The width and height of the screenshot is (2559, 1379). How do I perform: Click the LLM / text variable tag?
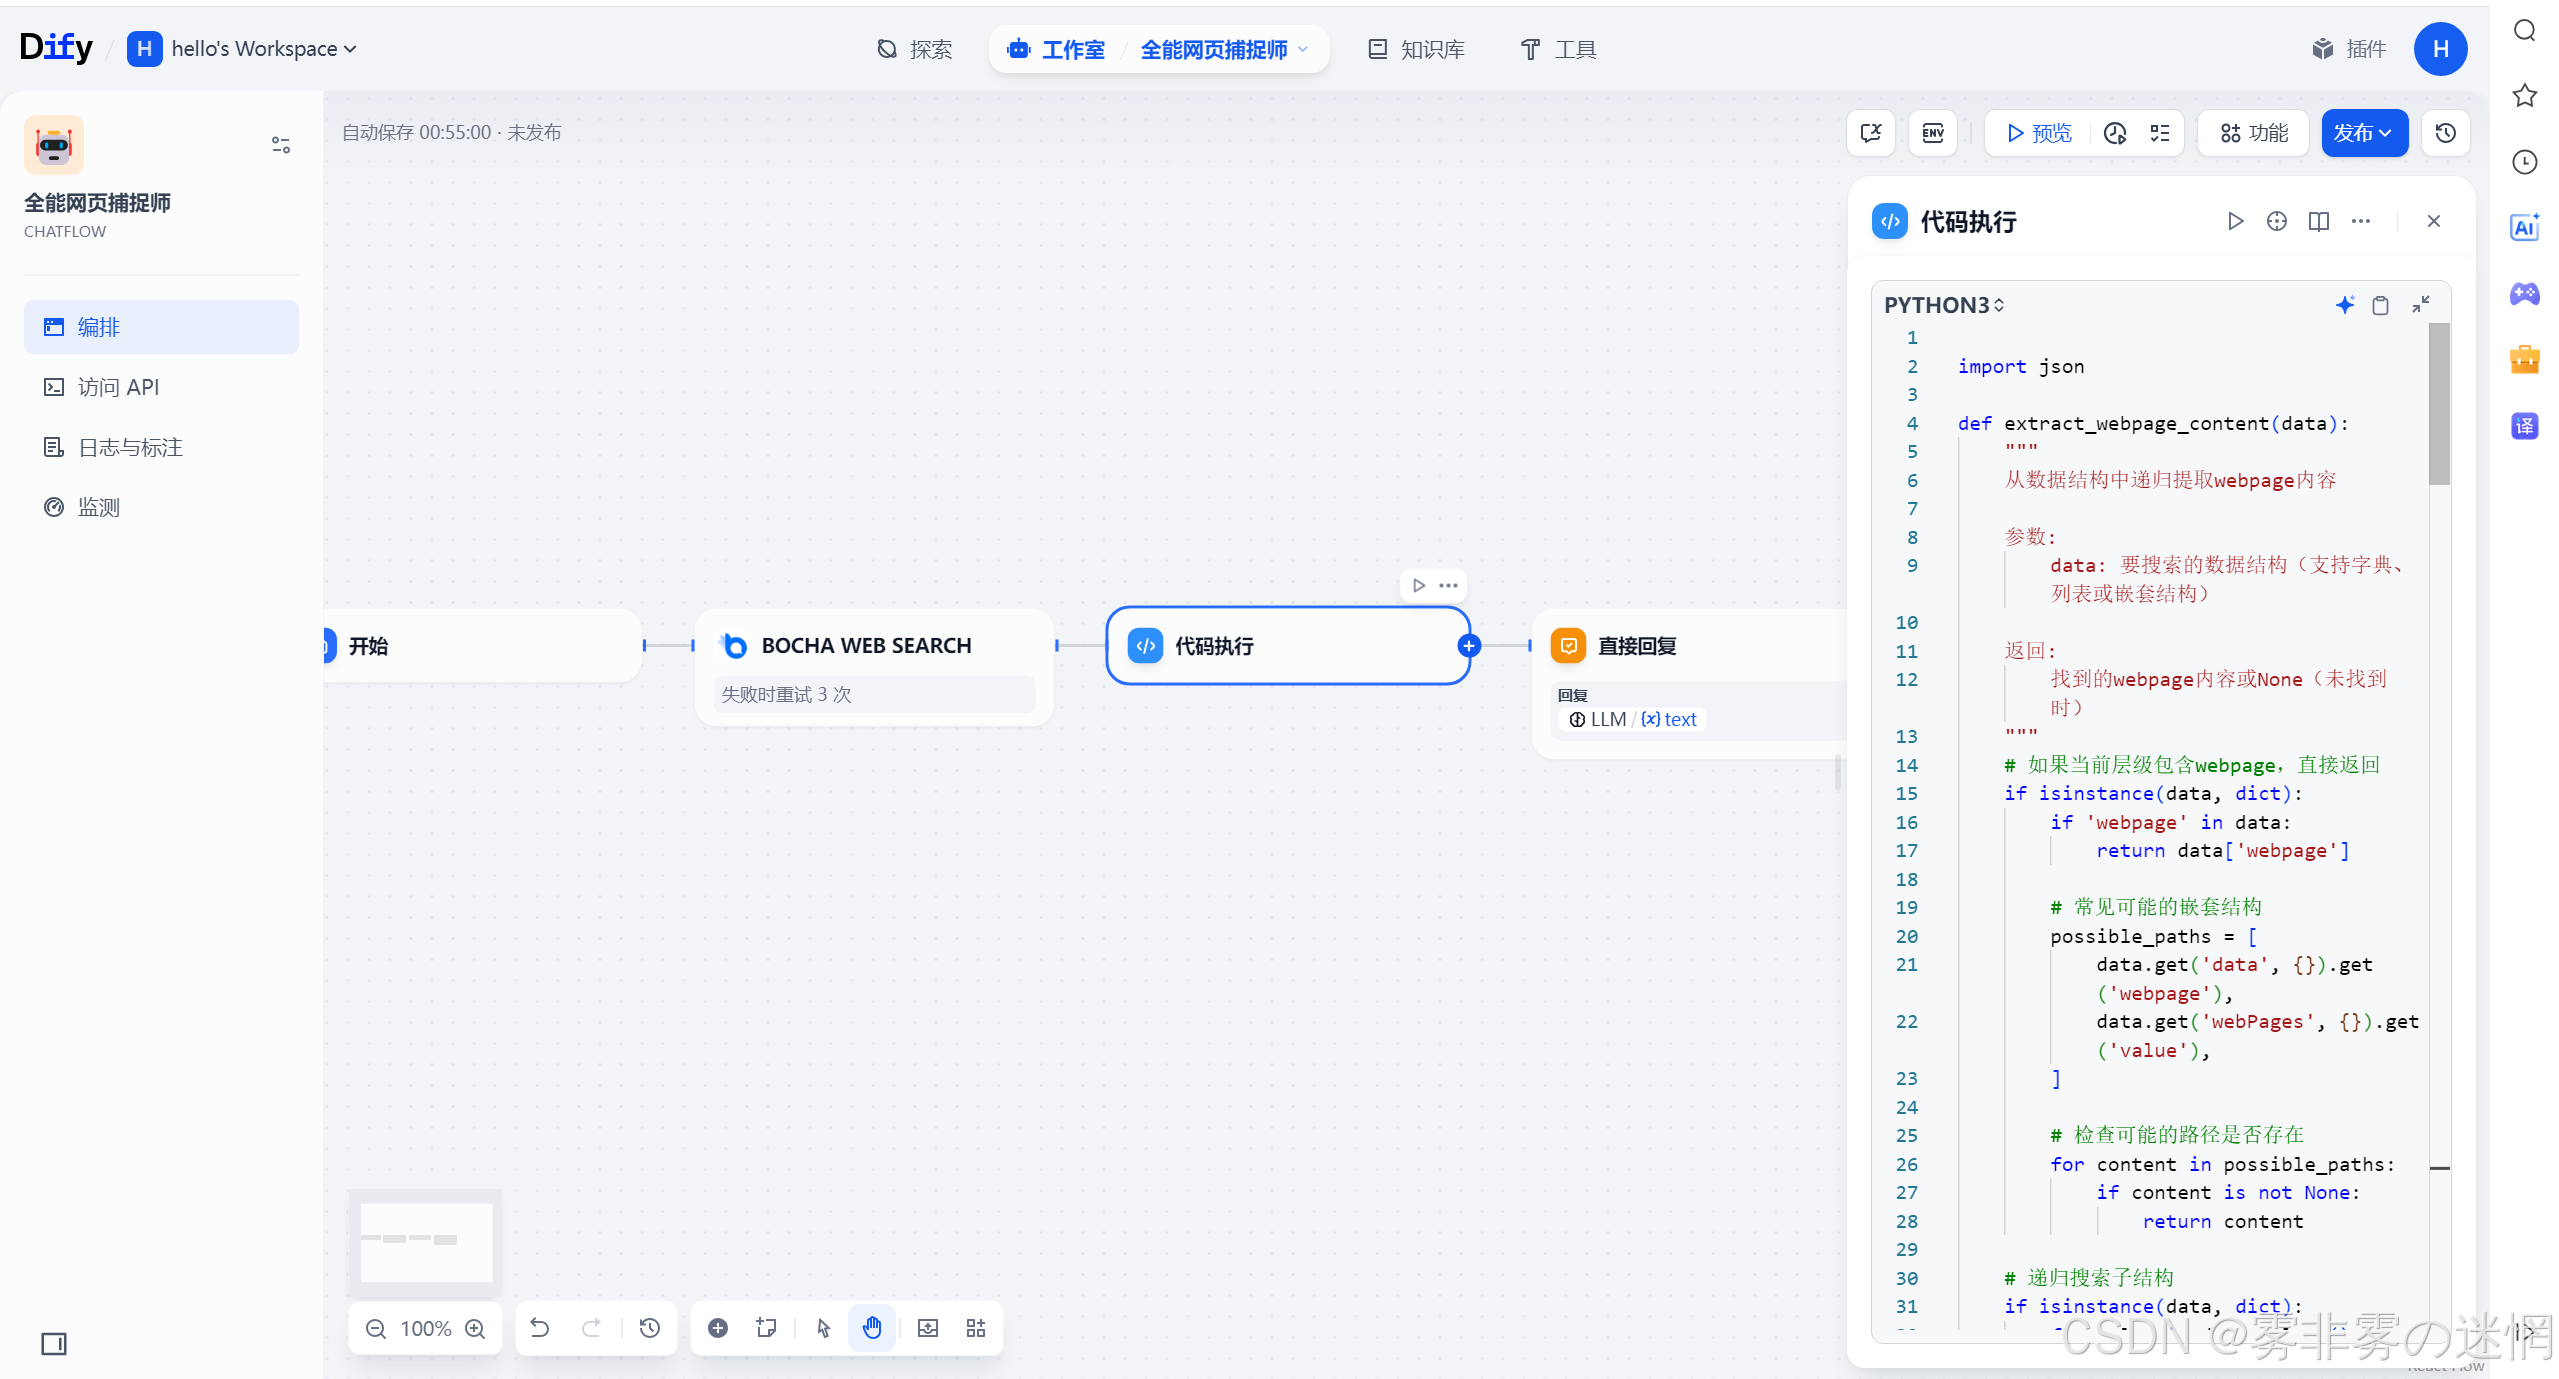(x=1633, y=720)
